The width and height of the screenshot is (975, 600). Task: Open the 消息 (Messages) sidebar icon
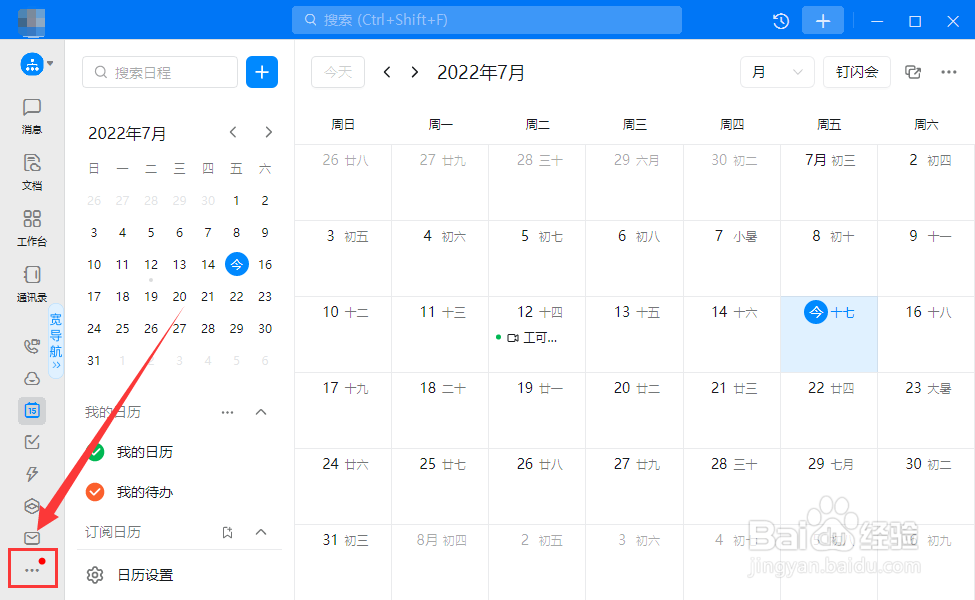pos(32,115)
